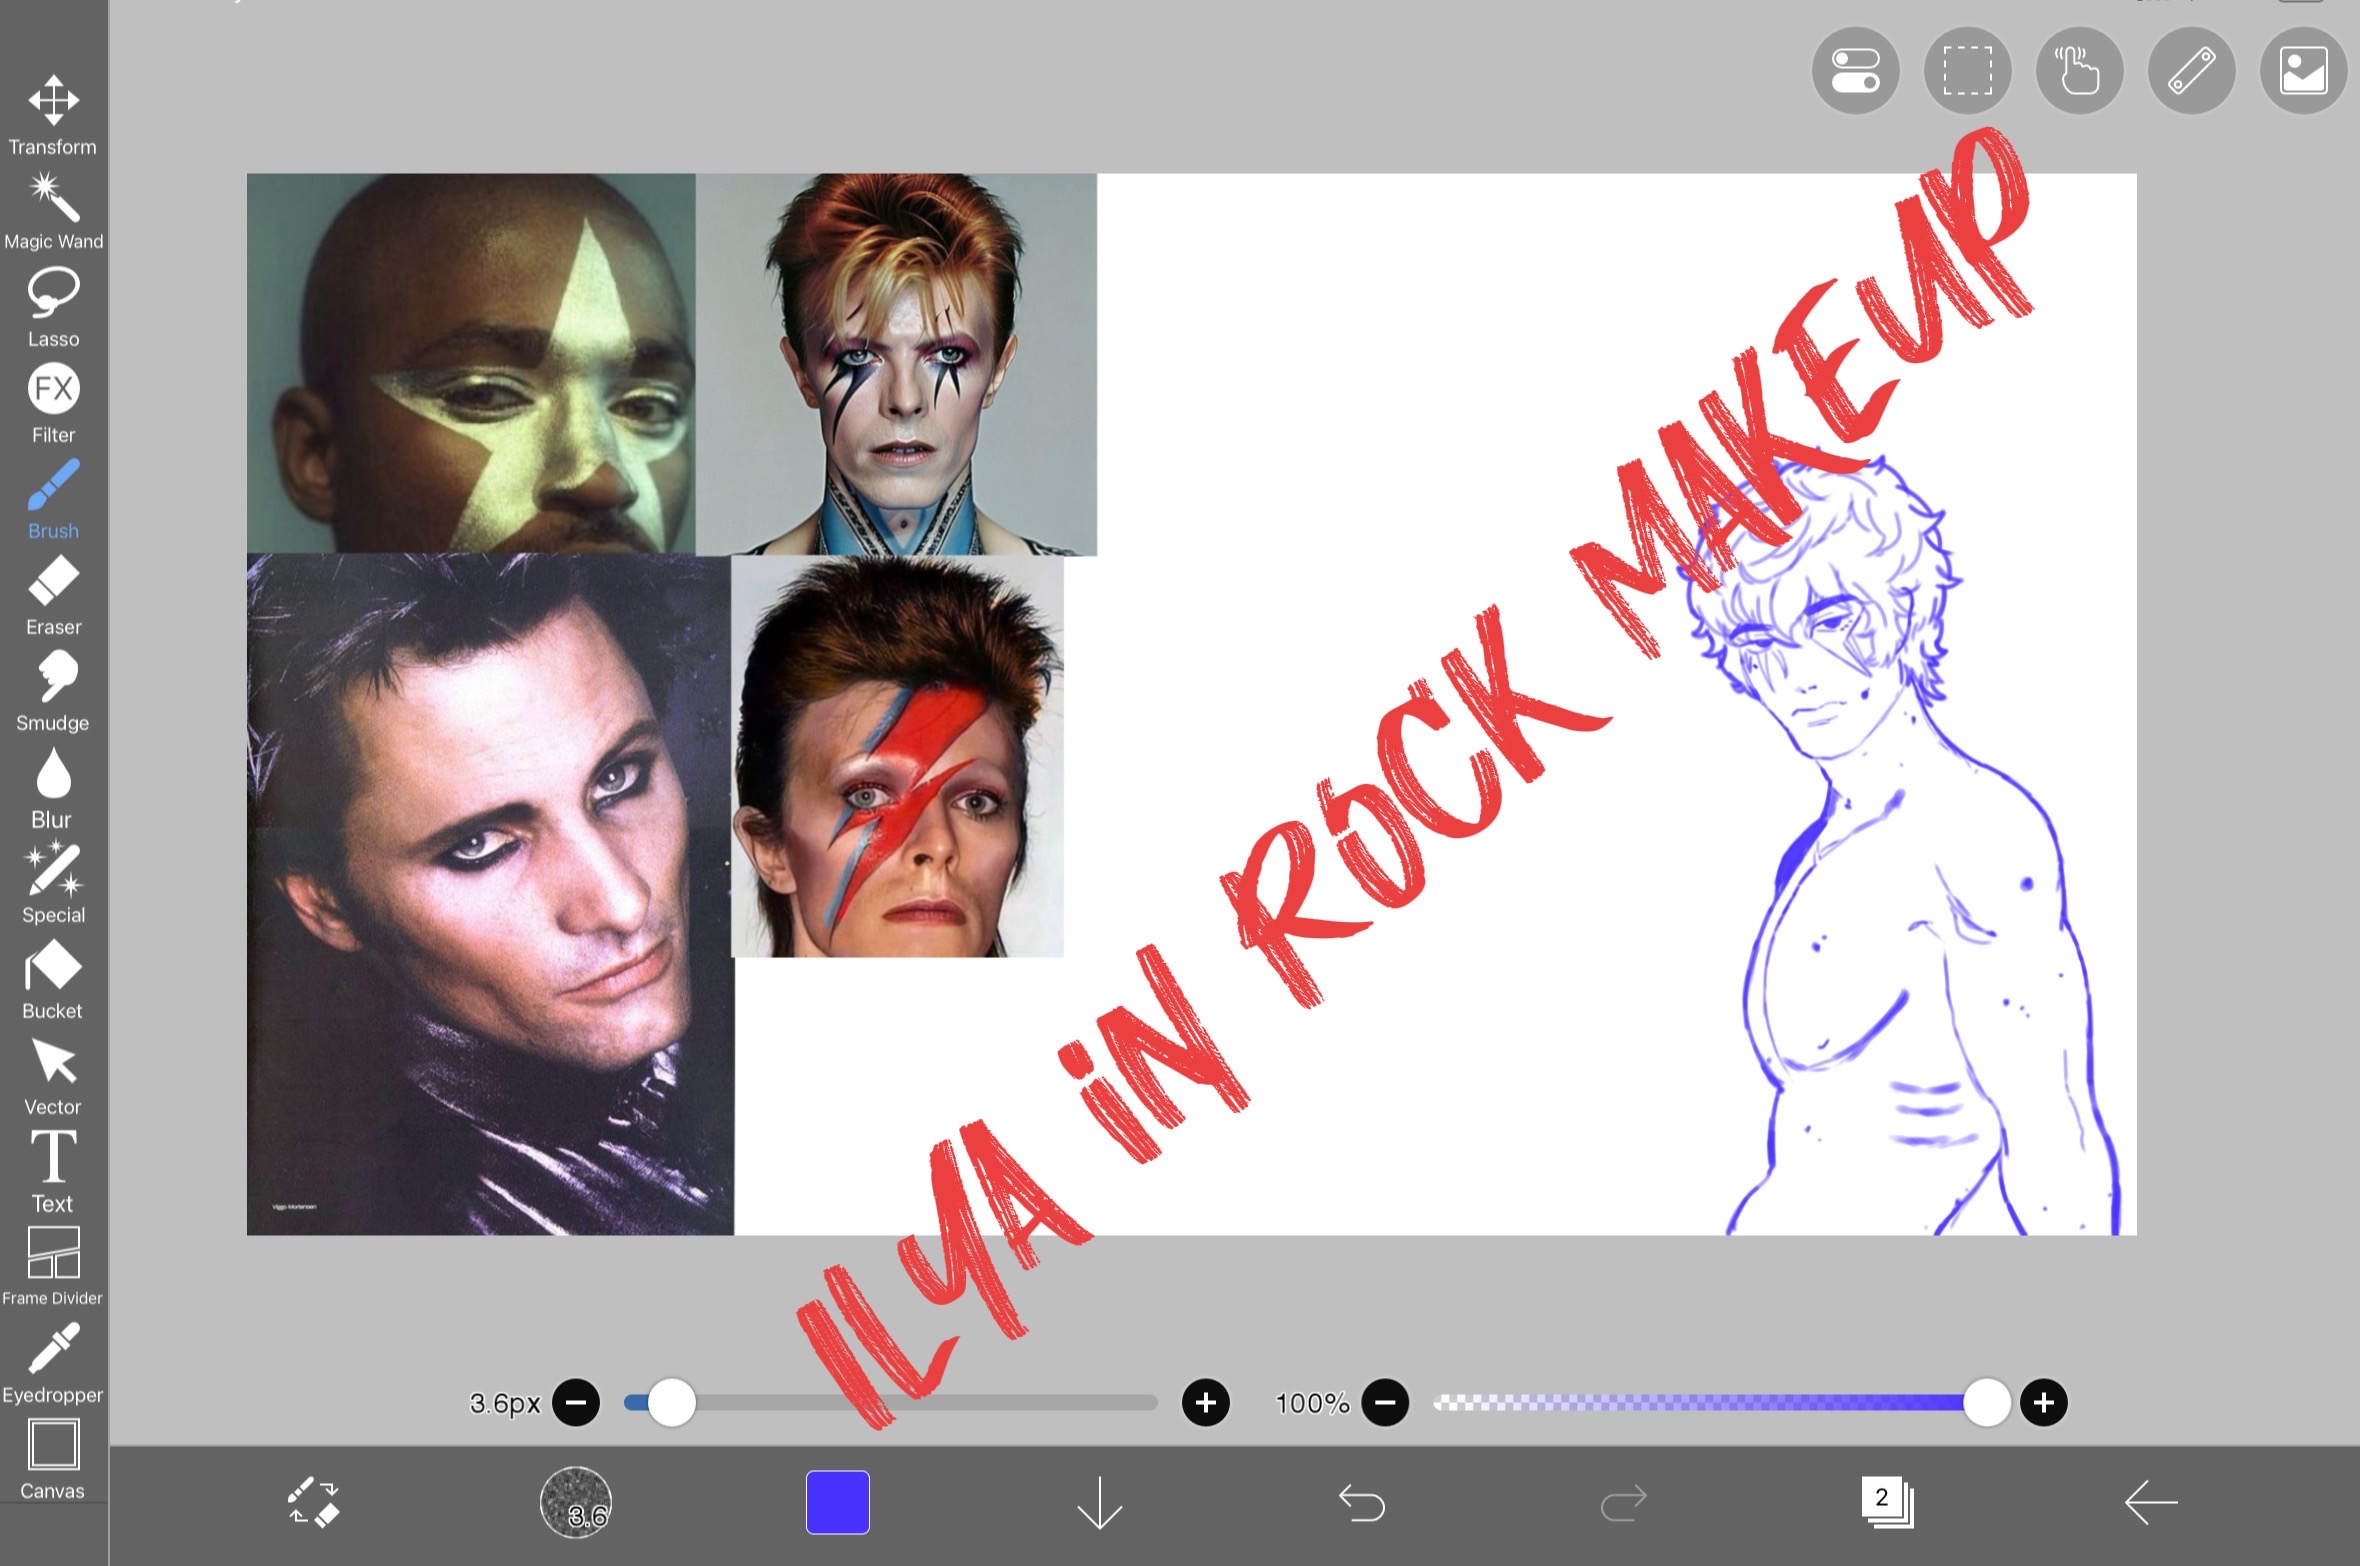This screenshot has height=1566, width=2360.
Task: Open the Special pen tool
Action: click(x=53, y=884)
